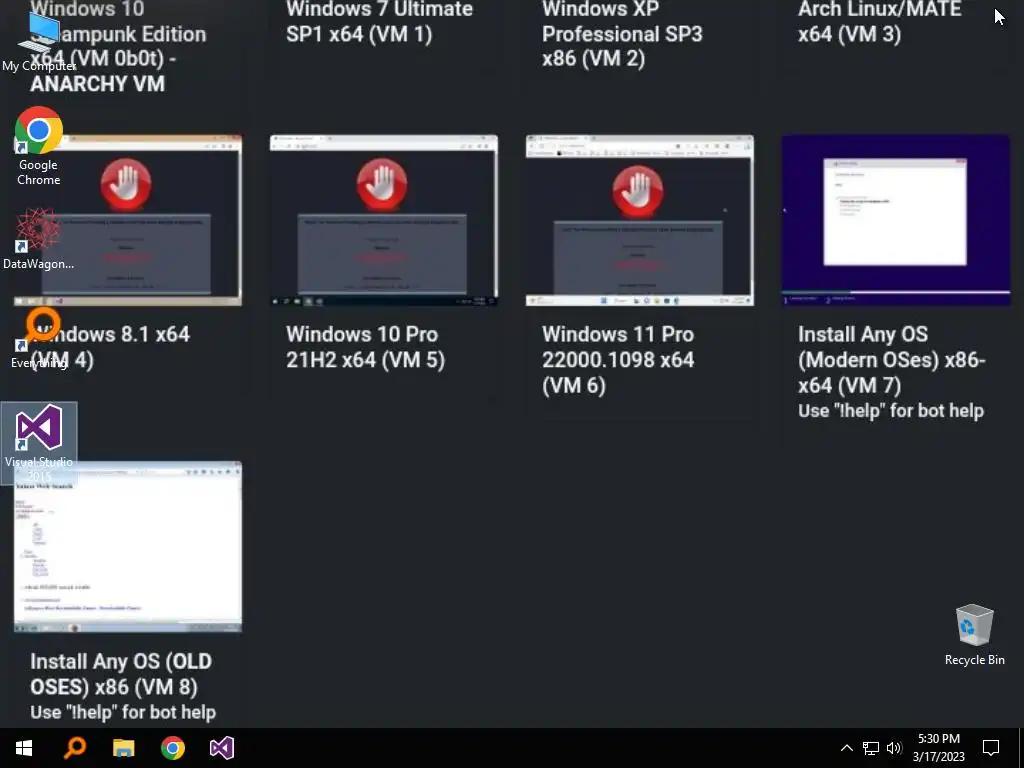Open the volume control tray icon

894,748
